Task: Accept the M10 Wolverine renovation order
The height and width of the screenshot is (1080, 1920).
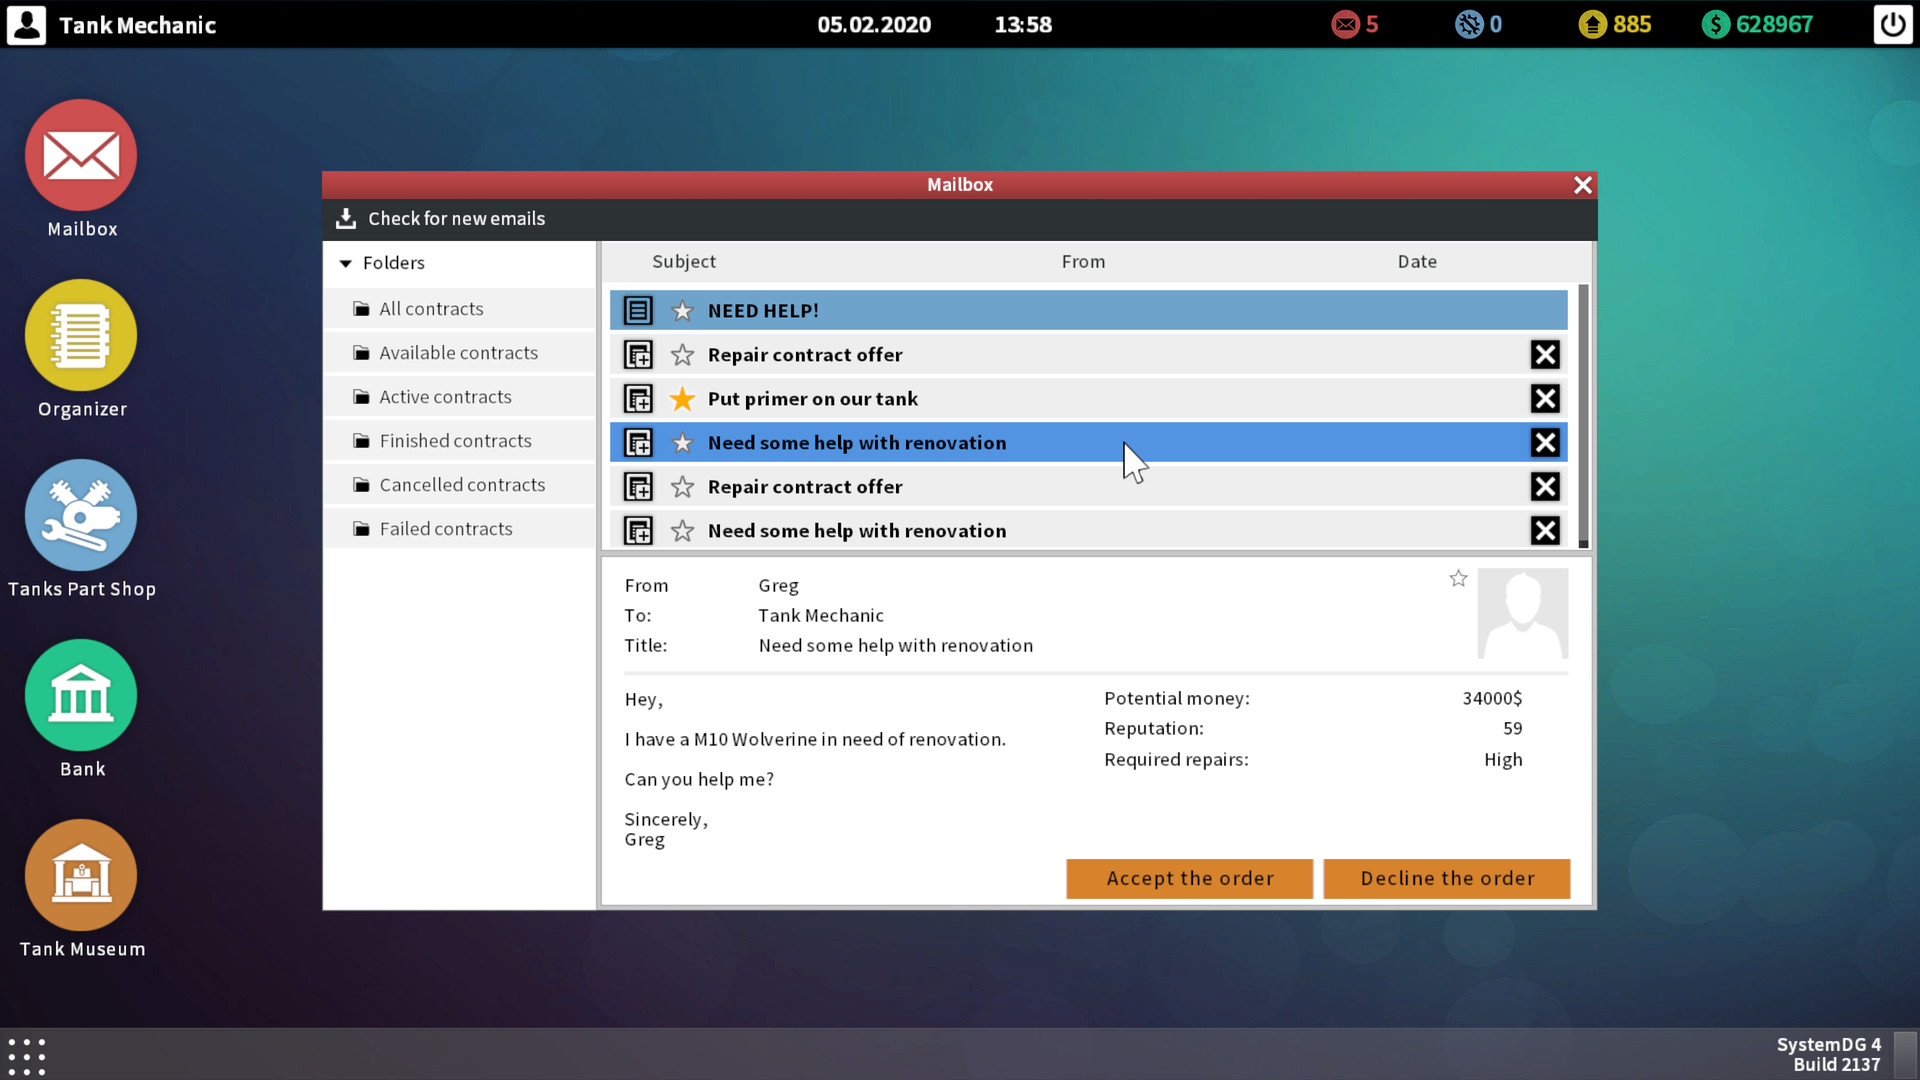Action: pyautogui.click(x=1189, y=877)
